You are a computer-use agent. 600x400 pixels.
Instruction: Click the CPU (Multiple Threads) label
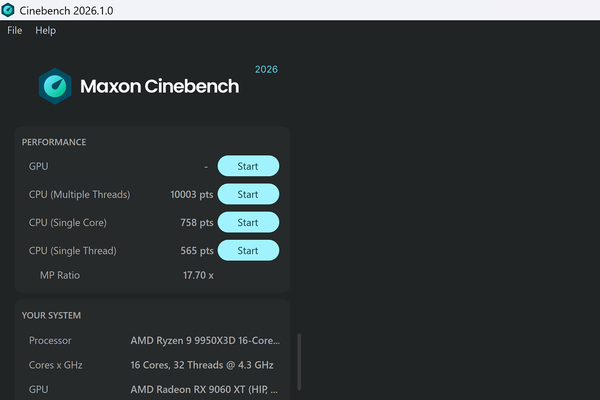80,194
